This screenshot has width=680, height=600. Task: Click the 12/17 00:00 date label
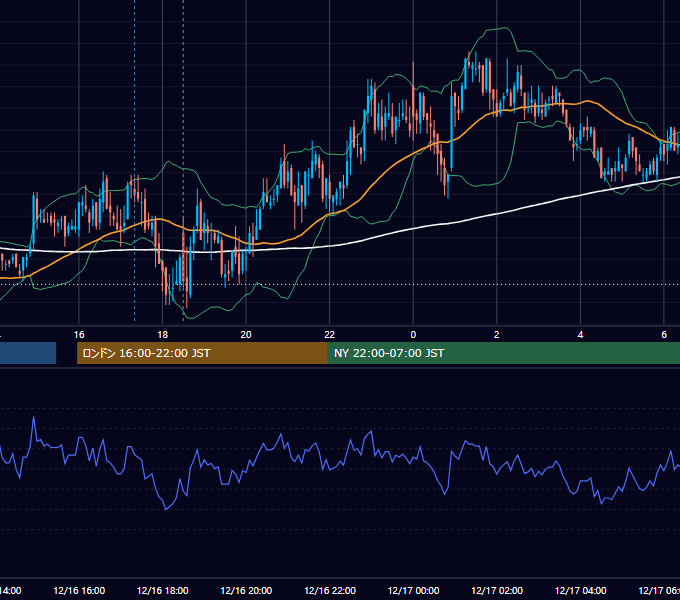pyautogui.click(x=413, y=590)
